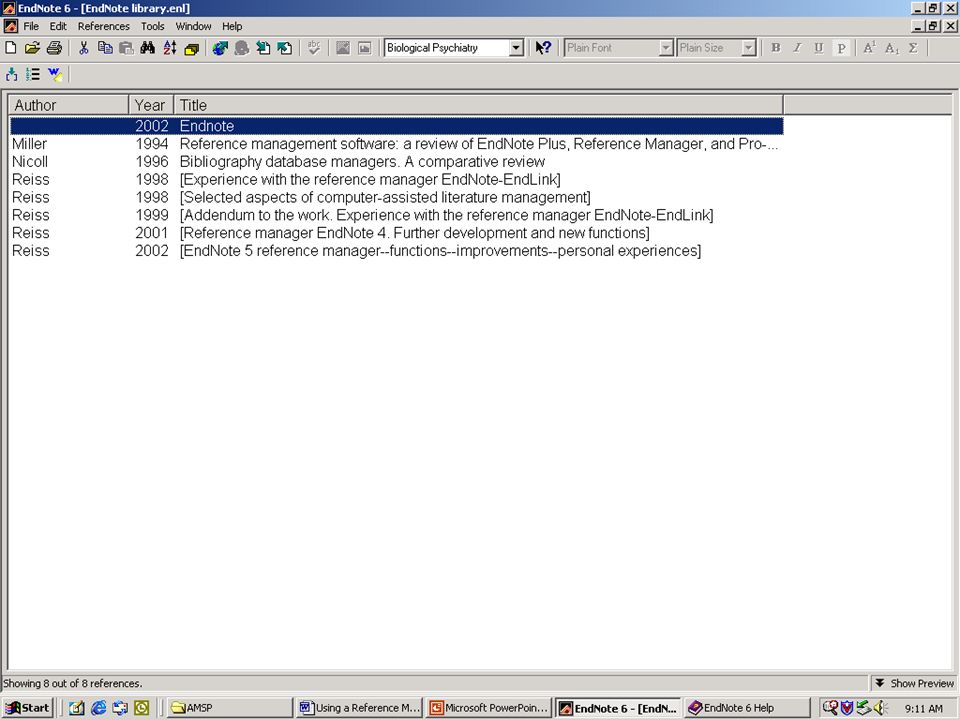The width and height of the screenshot is (960, 720).
Task: Click the Open library folder icon
Action: 32,48
